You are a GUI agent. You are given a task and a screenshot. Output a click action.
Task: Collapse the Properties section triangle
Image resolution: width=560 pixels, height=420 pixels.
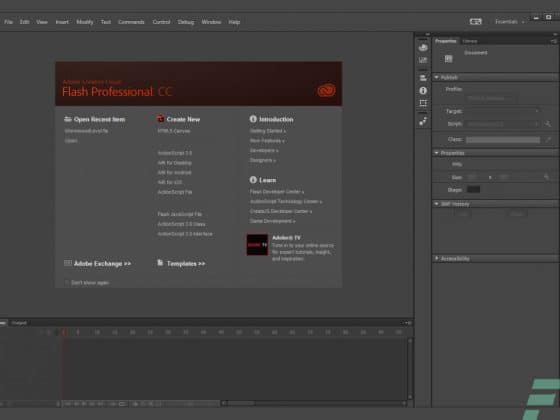[x=436, y=153]
